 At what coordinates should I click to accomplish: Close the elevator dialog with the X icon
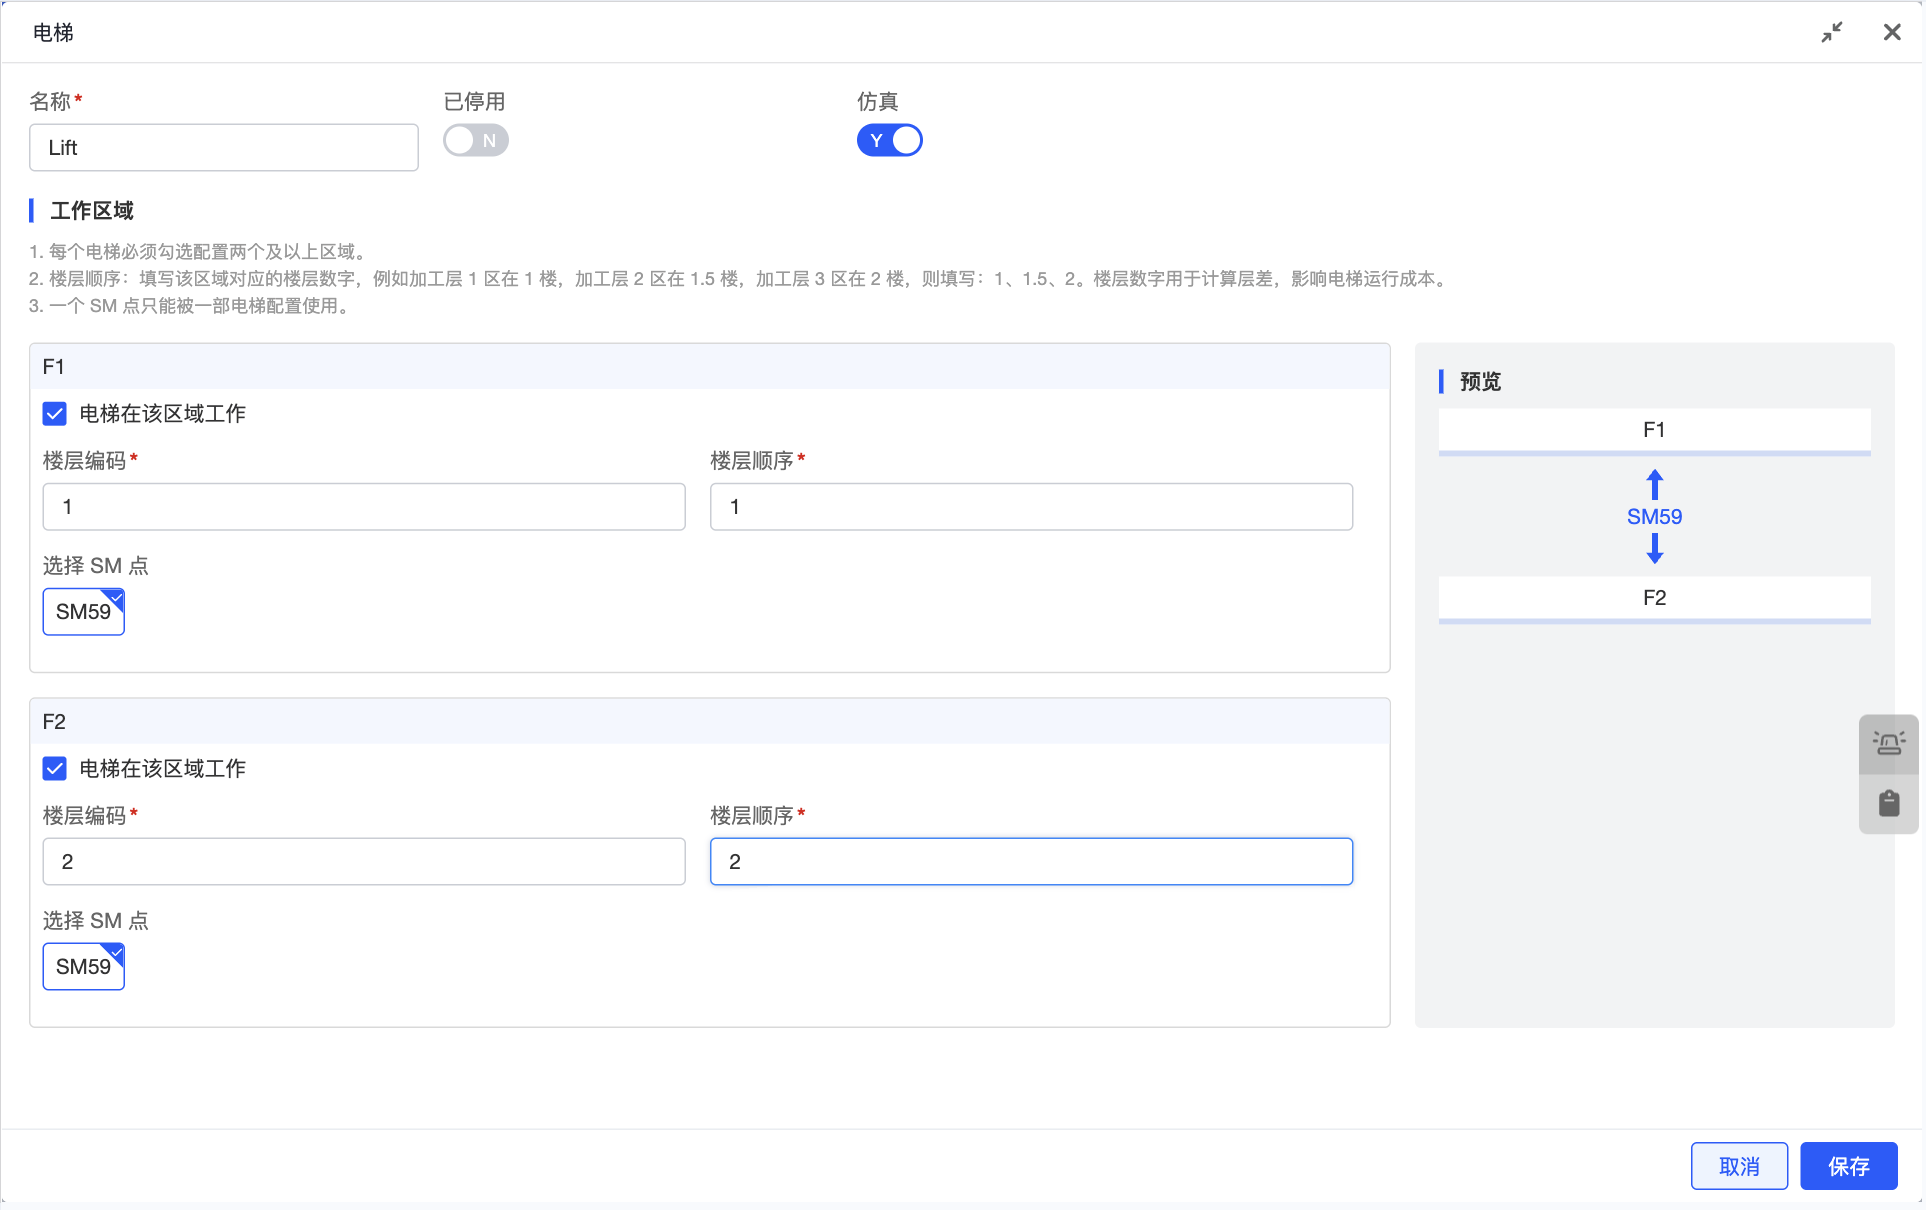1892,32
